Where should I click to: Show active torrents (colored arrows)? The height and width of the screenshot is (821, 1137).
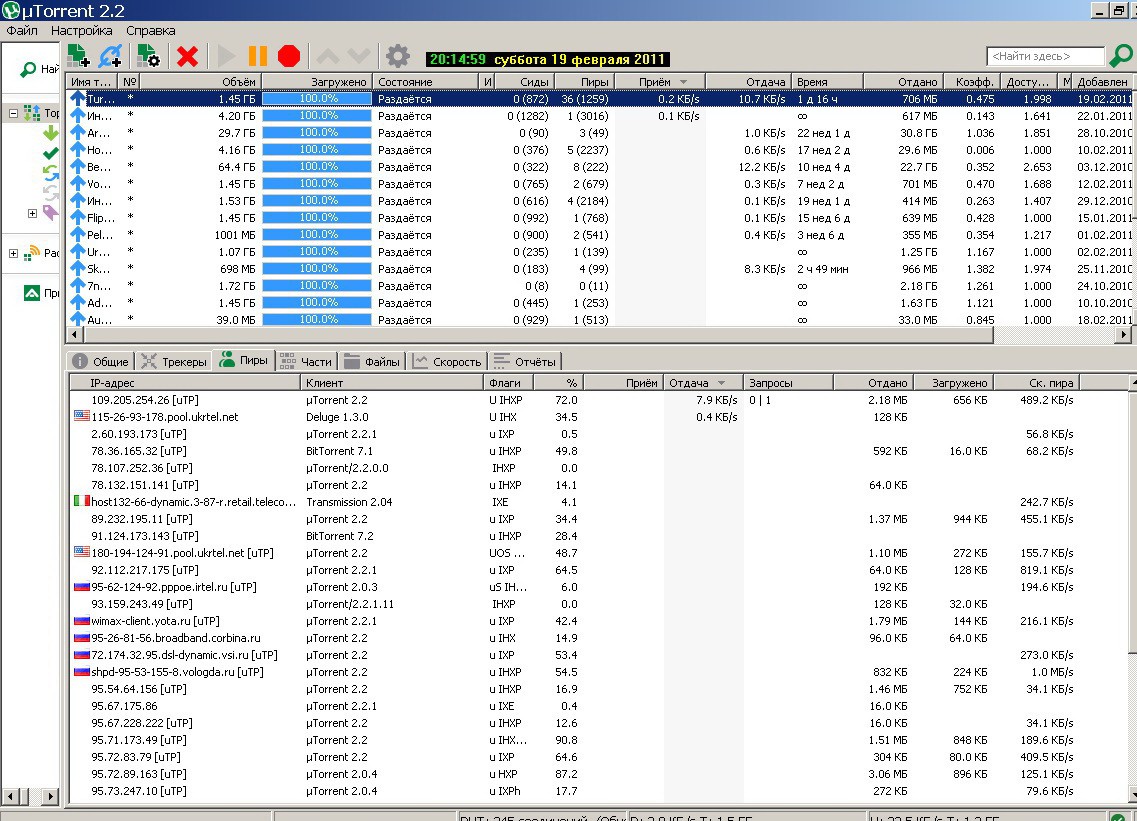(x=50, y=173)
